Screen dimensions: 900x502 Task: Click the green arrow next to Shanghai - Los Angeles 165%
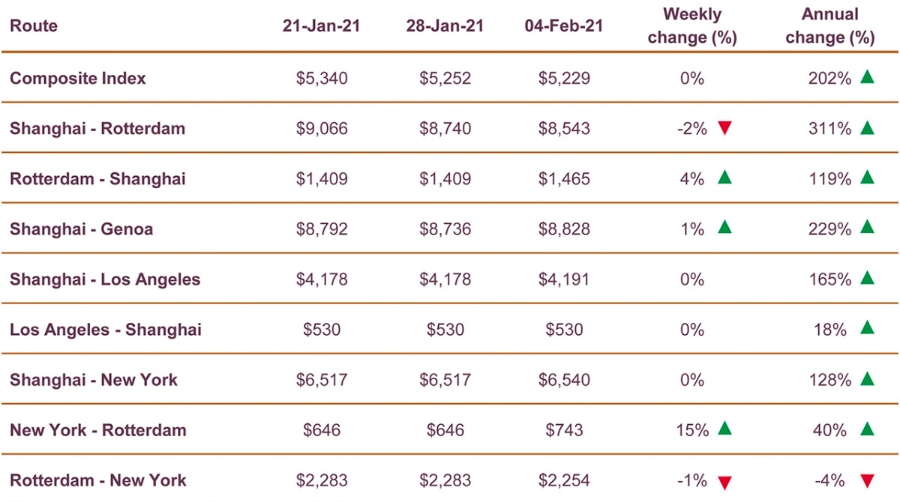click(867, 278)
